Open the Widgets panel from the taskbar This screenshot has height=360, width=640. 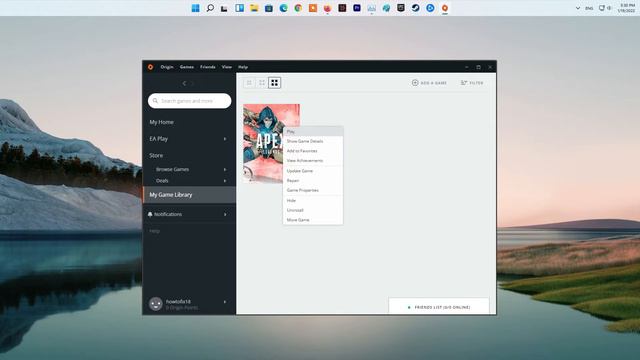pyautogui.click(x=239, y=8)
